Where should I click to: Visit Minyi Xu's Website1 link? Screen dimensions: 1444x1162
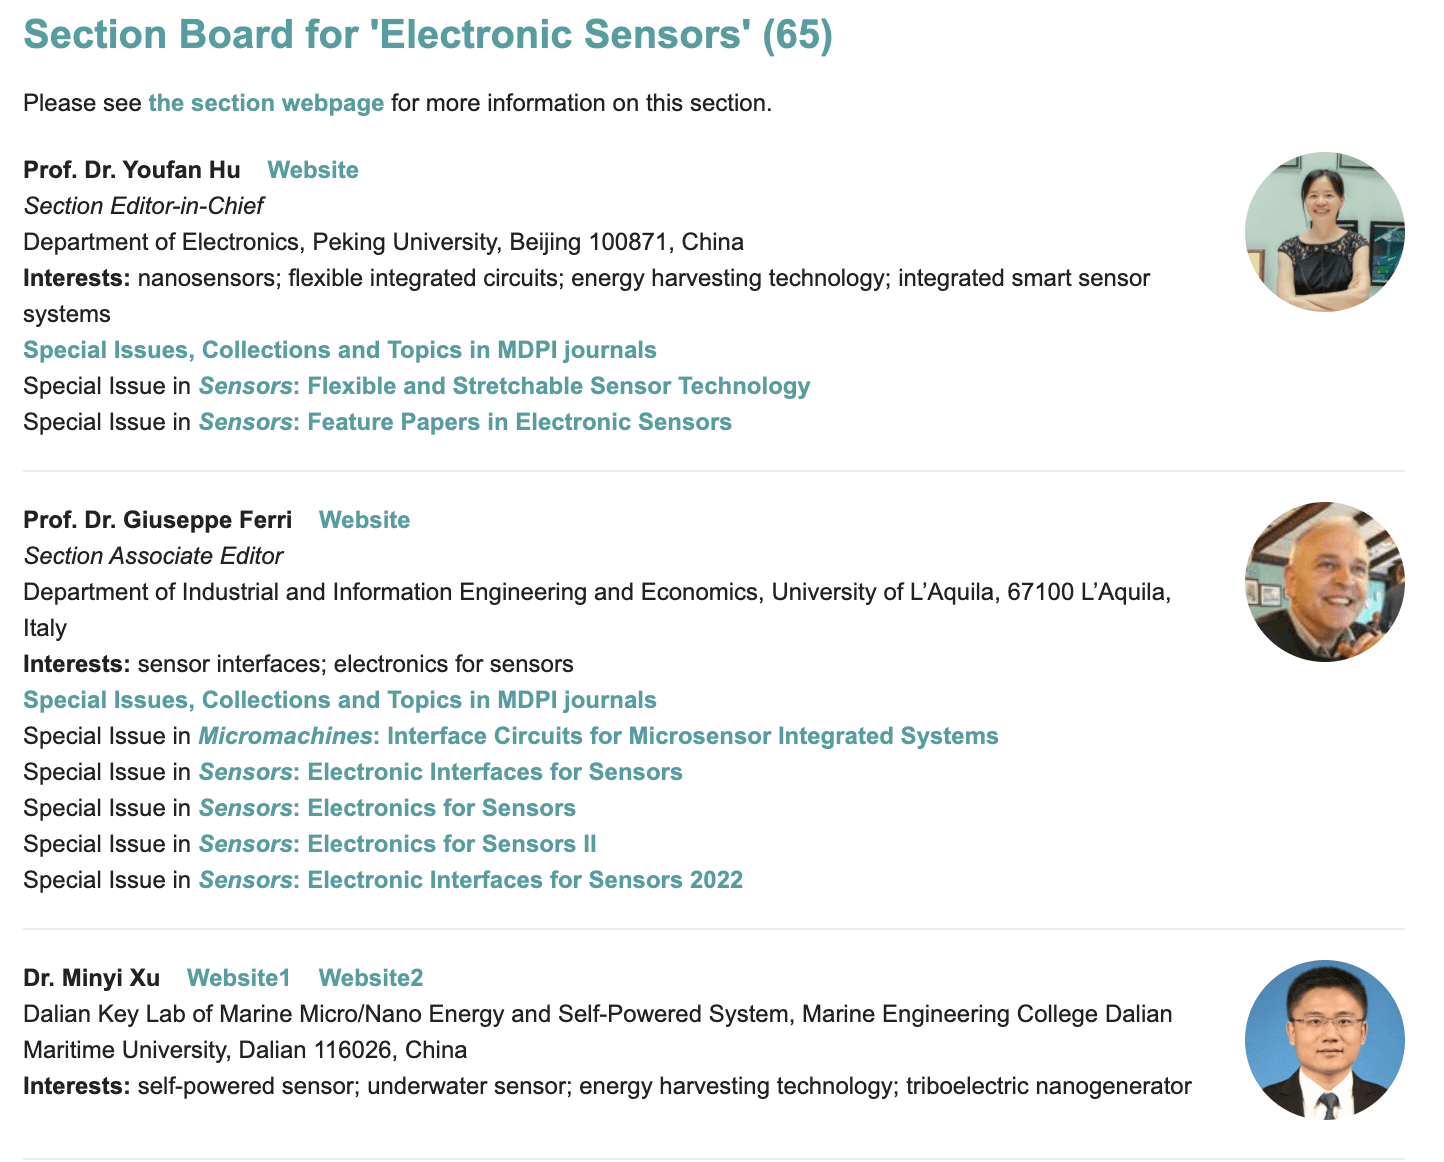pyautogui.click(x=238, y=978)
